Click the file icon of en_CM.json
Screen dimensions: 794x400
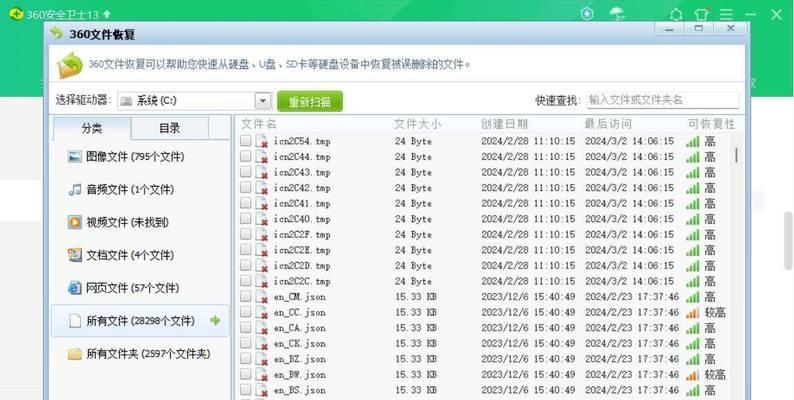pos(261,297)
